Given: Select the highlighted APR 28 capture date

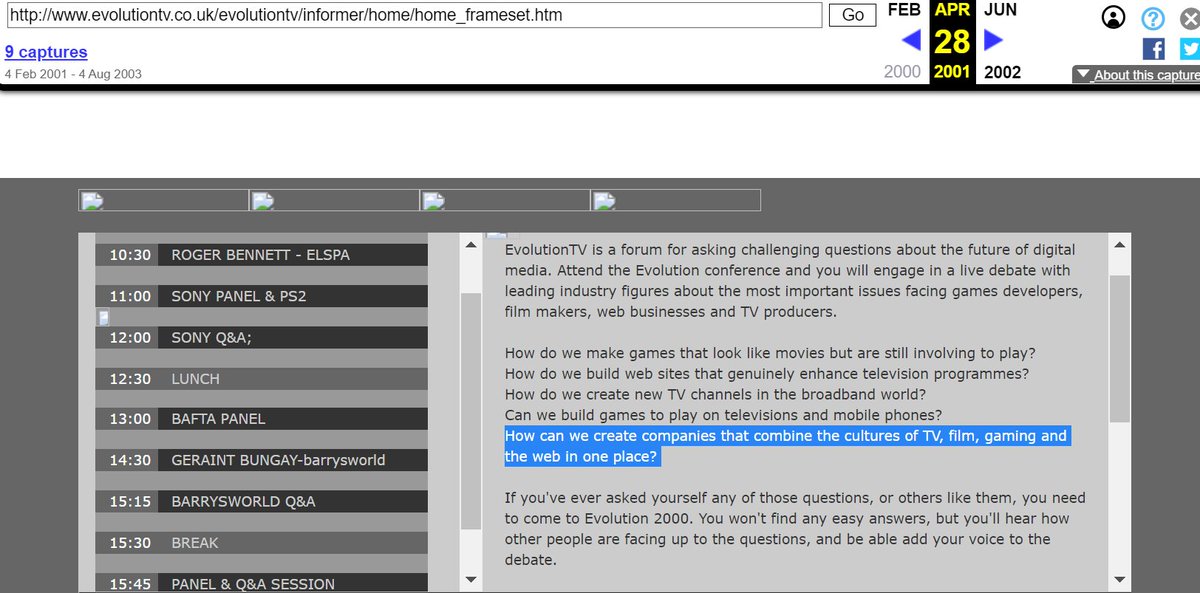Looking at the screenshot, I should [950, 39].
